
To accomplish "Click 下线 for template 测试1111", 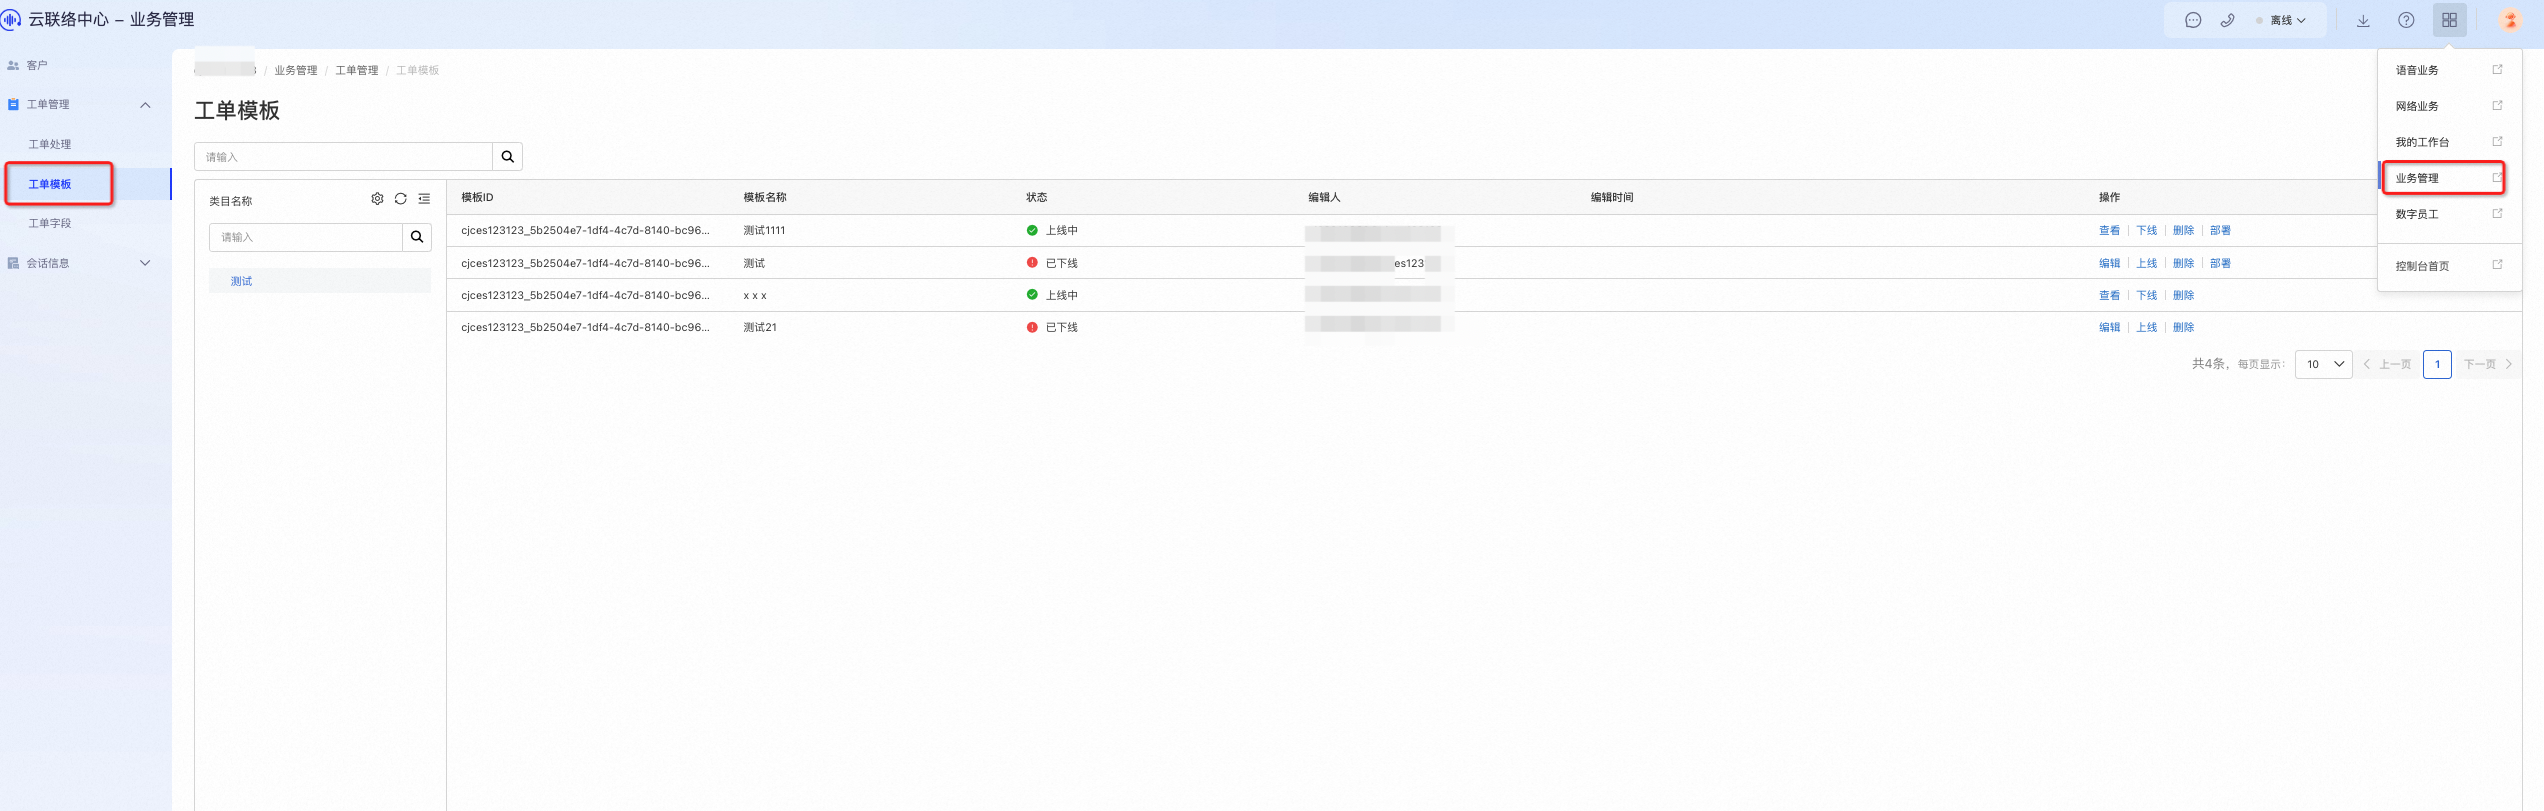I will [2146, 230].
